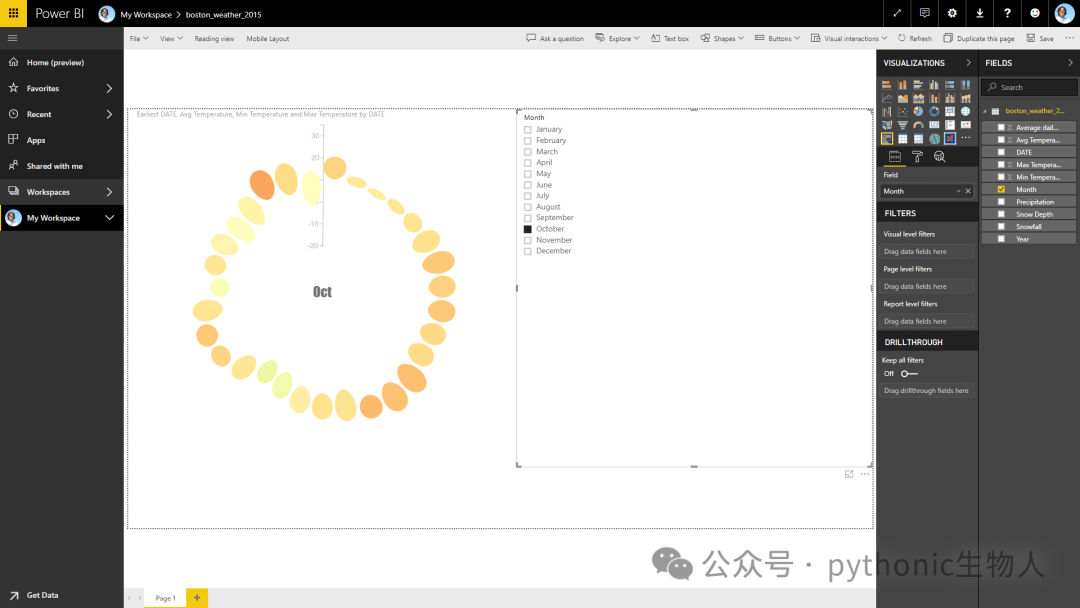Click the Fields pane Search box

point(1030,87)
